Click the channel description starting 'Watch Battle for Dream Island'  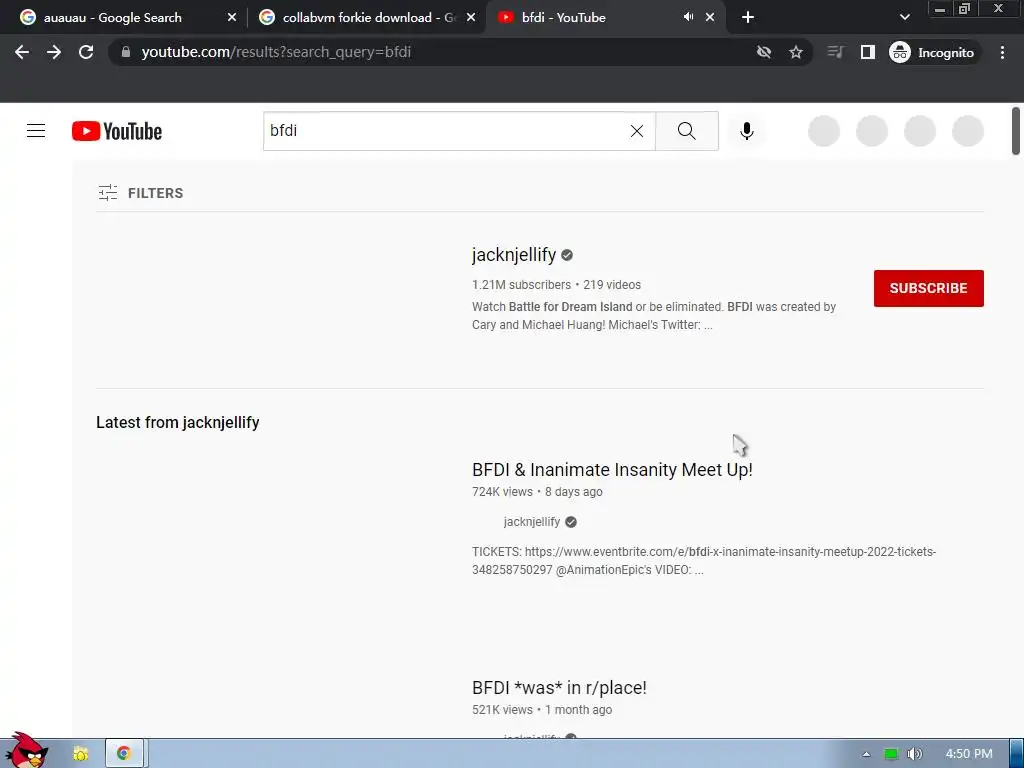point(654,315)
